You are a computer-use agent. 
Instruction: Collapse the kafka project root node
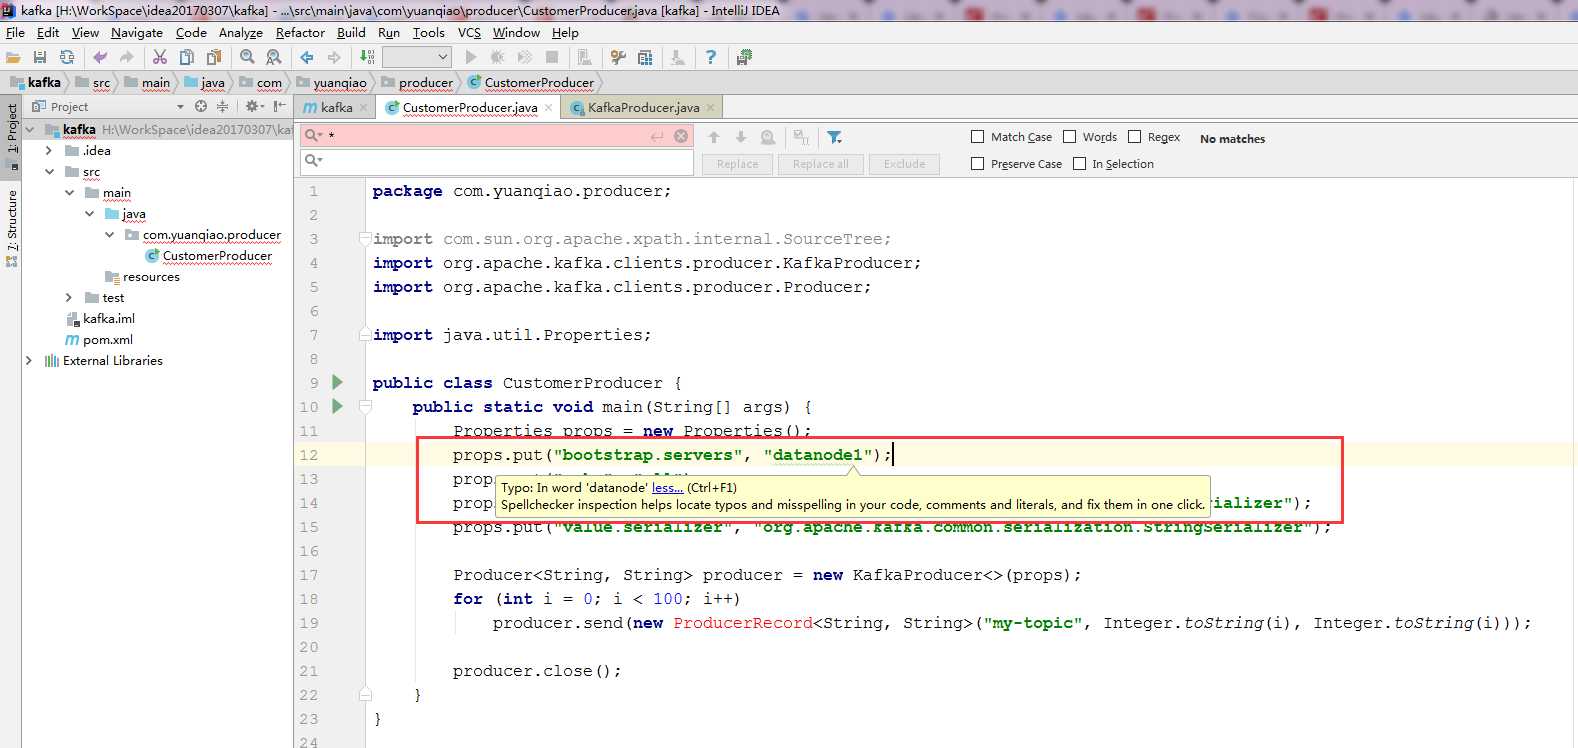tap(29, 129)
